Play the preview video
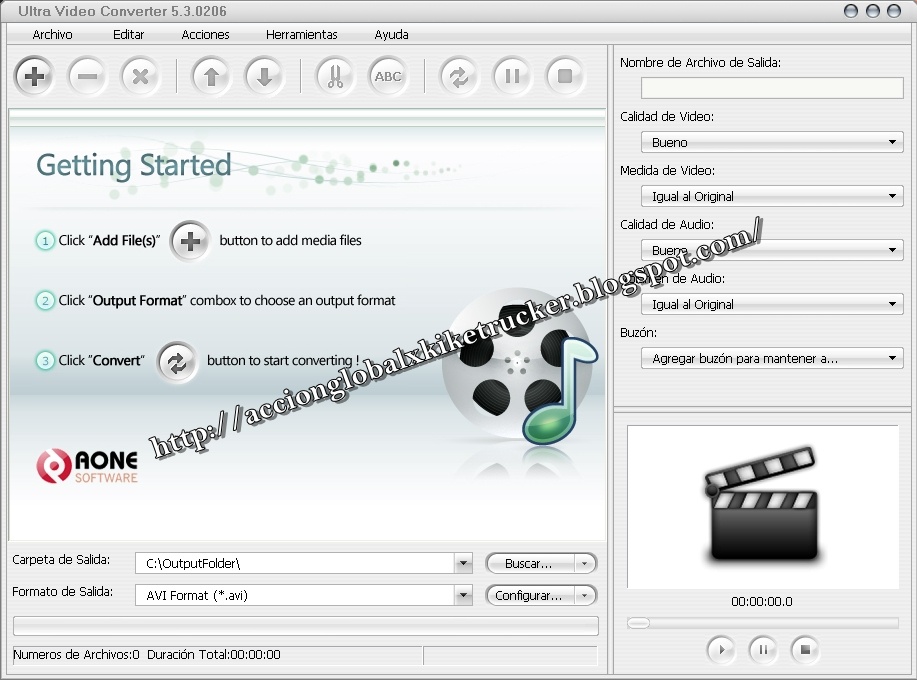This screenshot has width=917, height=680. [721, 650]
